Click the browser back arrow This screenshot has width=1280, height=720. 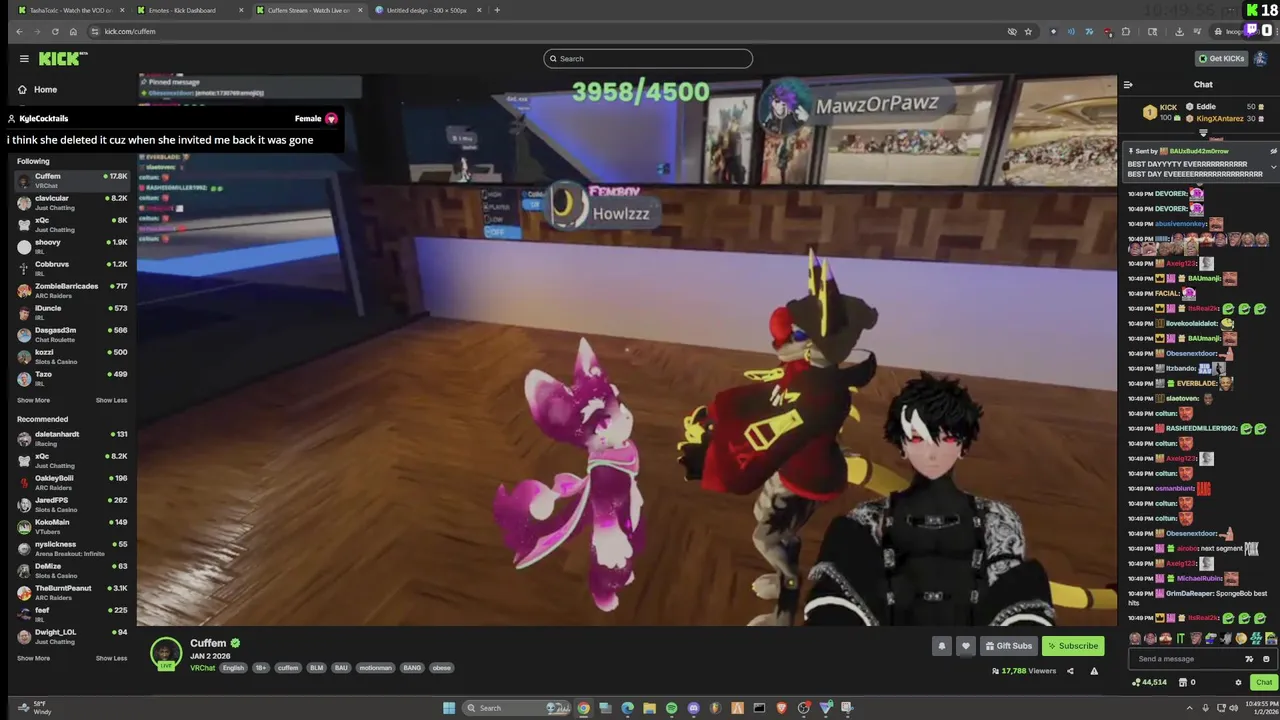pyautogui.click(x=19, y=31)
